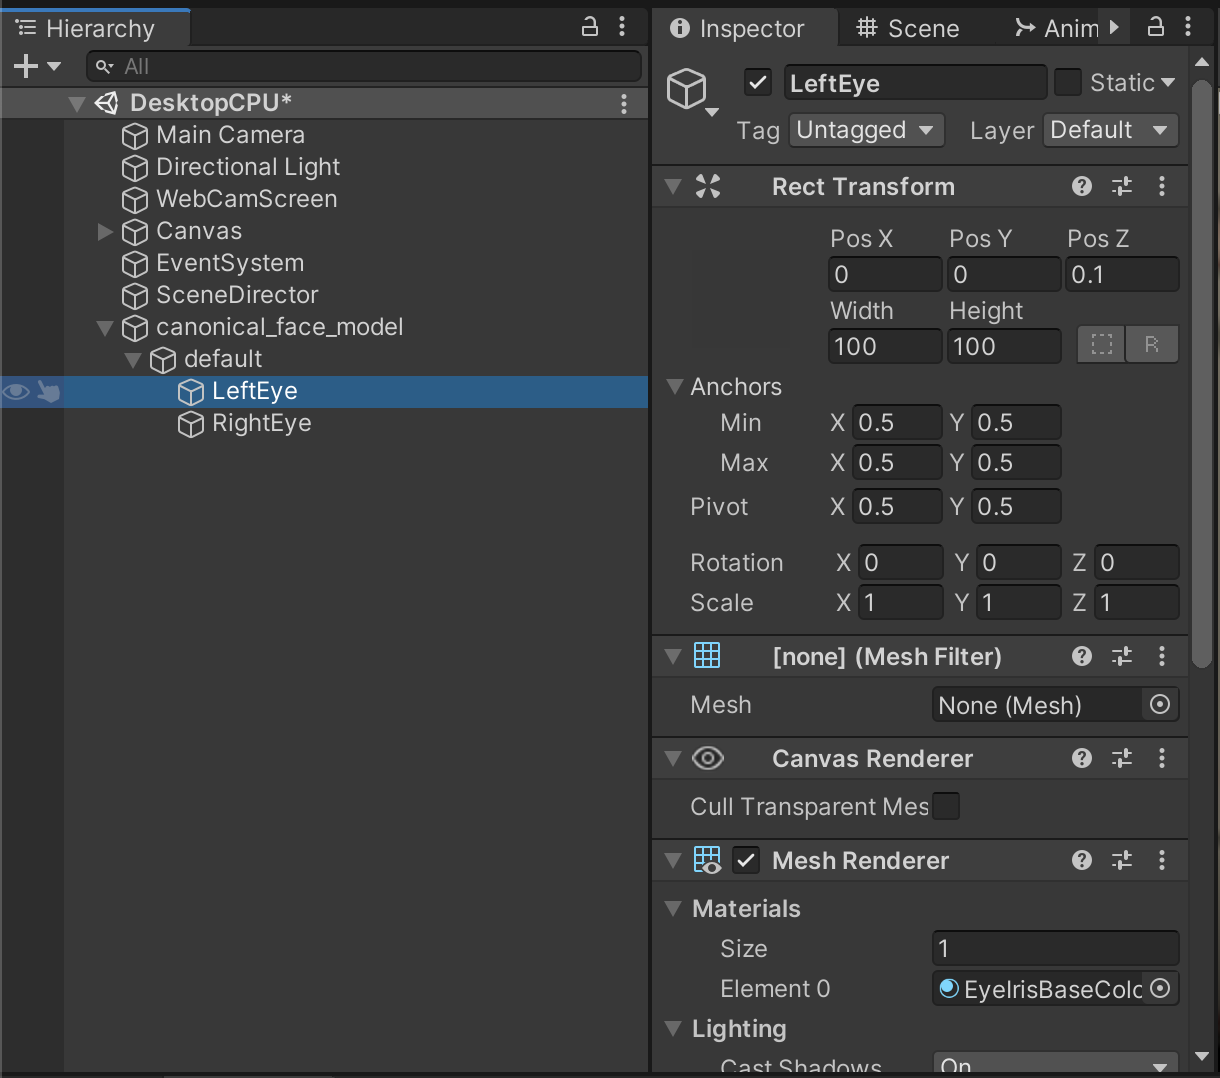
Task: Select the Inspector tab
Action: click(x=745, y=27)
